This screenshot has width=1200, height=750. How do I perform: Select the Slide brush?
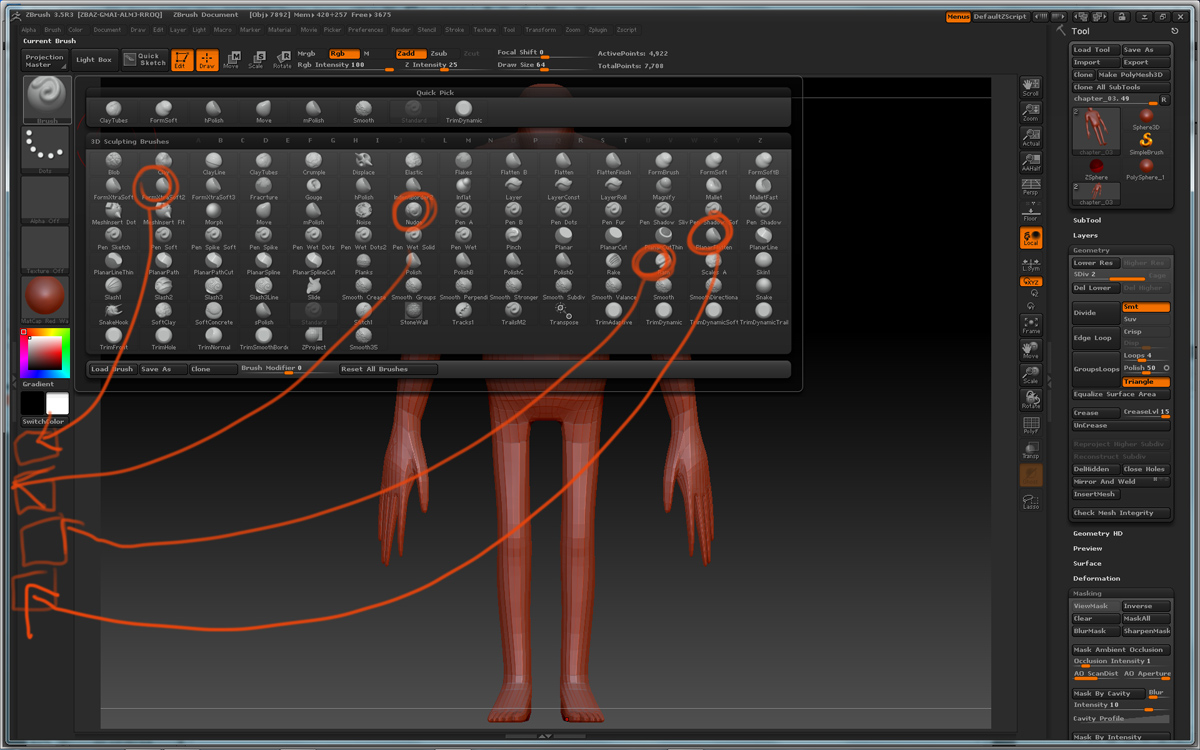[314, 289]
